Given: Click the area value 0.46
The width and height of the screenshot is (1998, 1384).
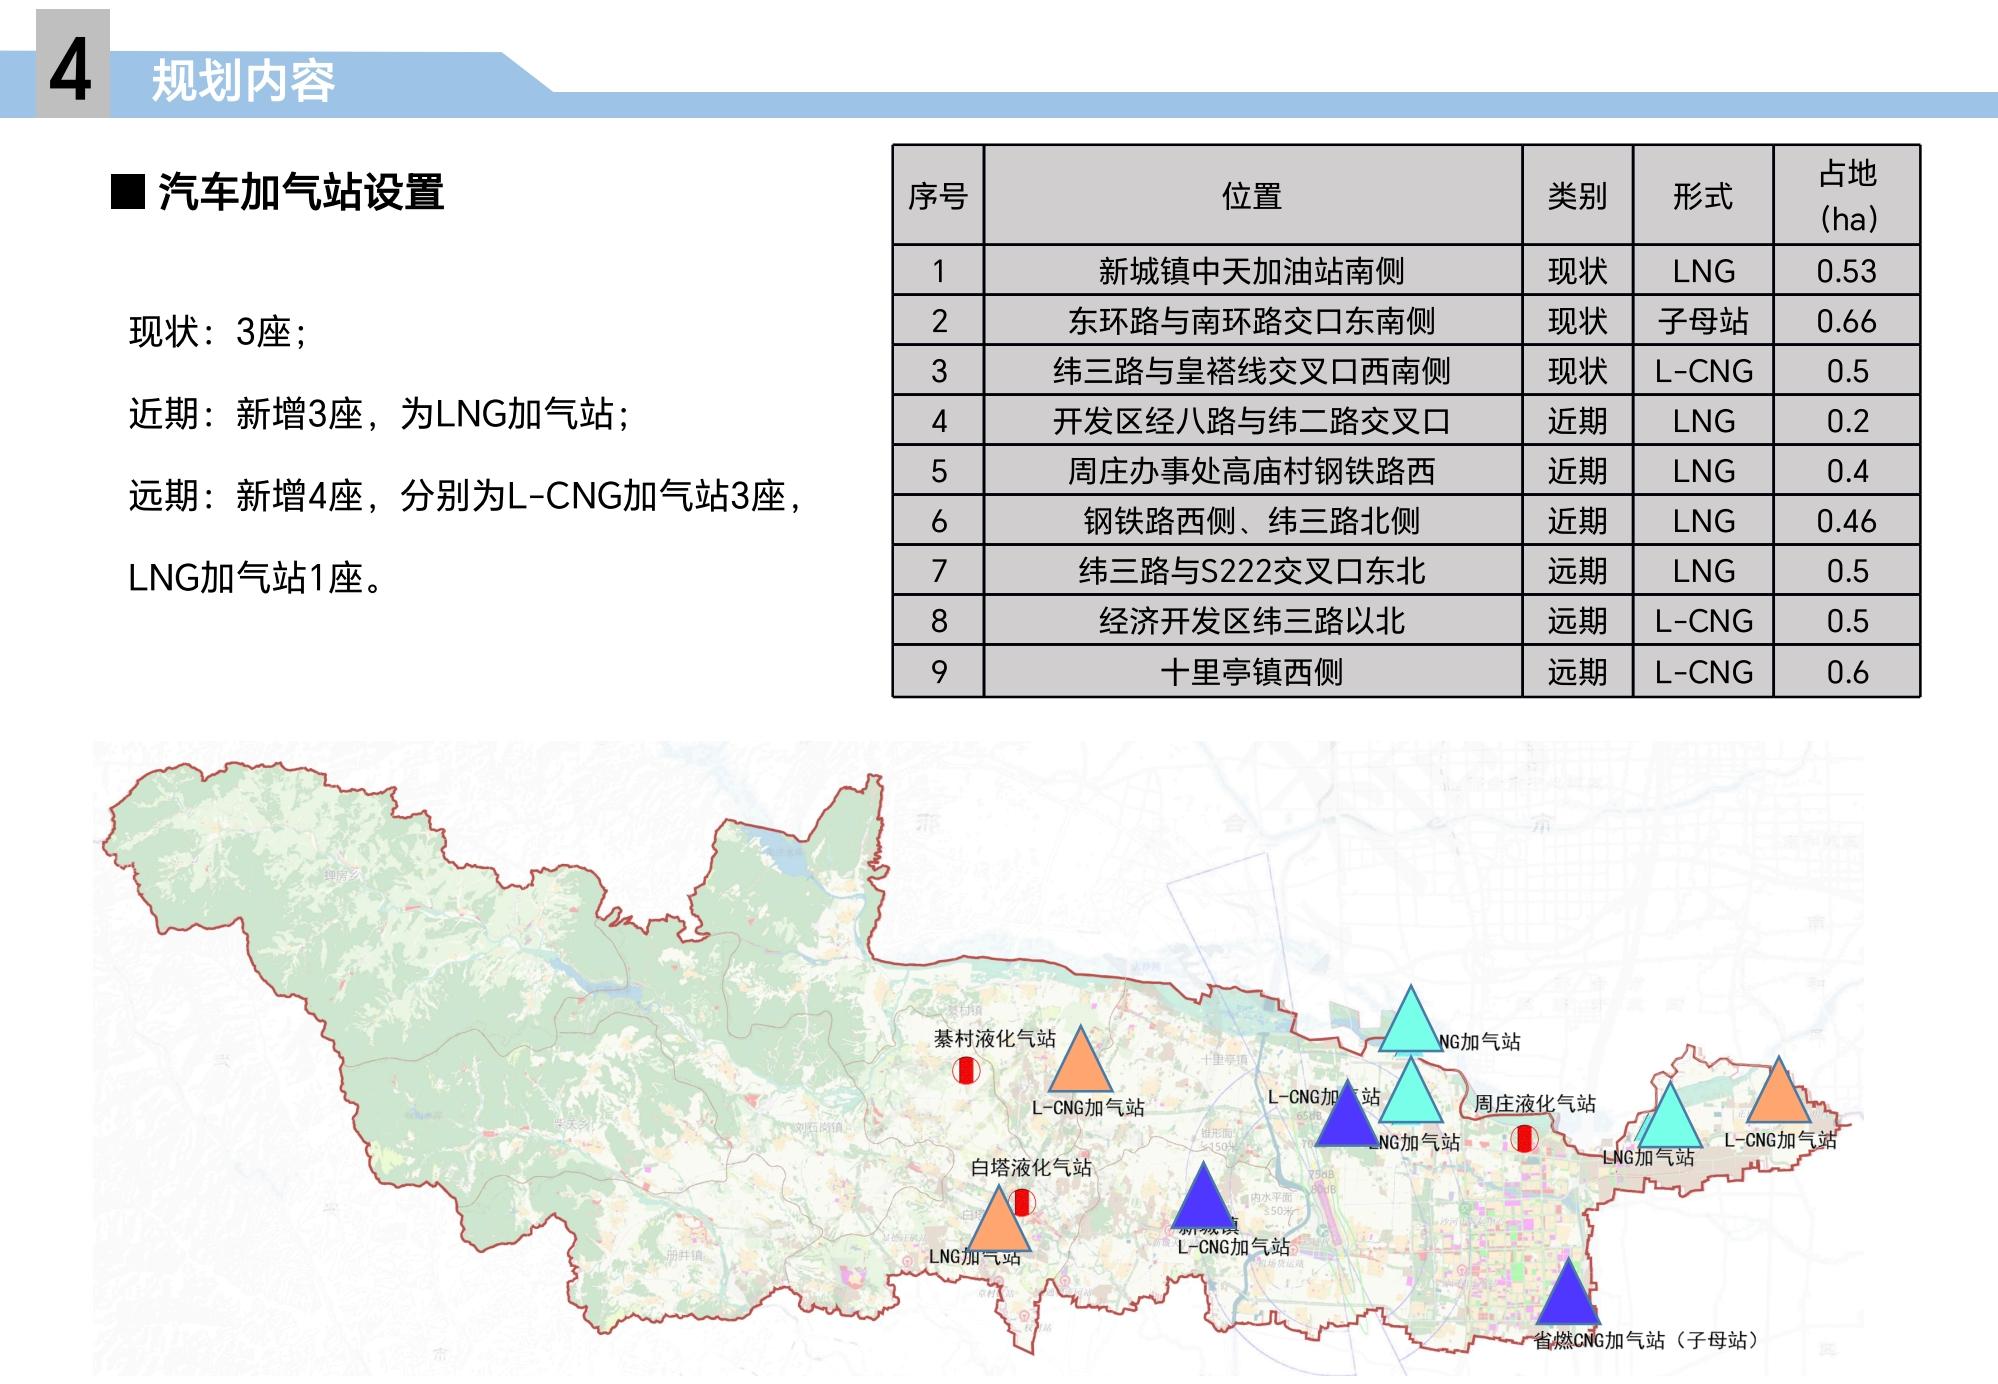Looking at the screenshot, I should pyautogui.click(x=1847, y=521).
